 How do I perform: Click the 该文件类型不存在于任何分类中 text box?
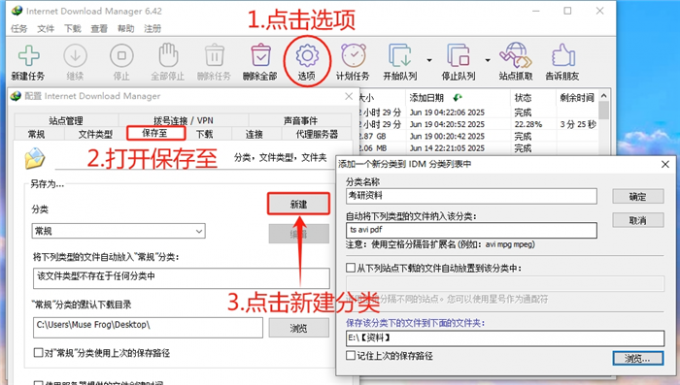[181, 278]
